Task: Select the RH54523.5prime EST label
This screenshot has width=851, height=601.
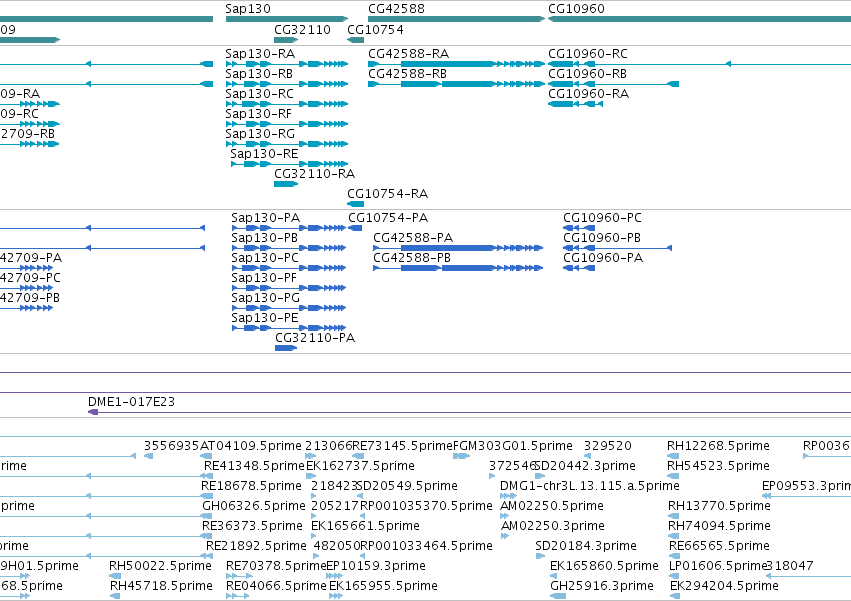Action: (x=718, y=466)
